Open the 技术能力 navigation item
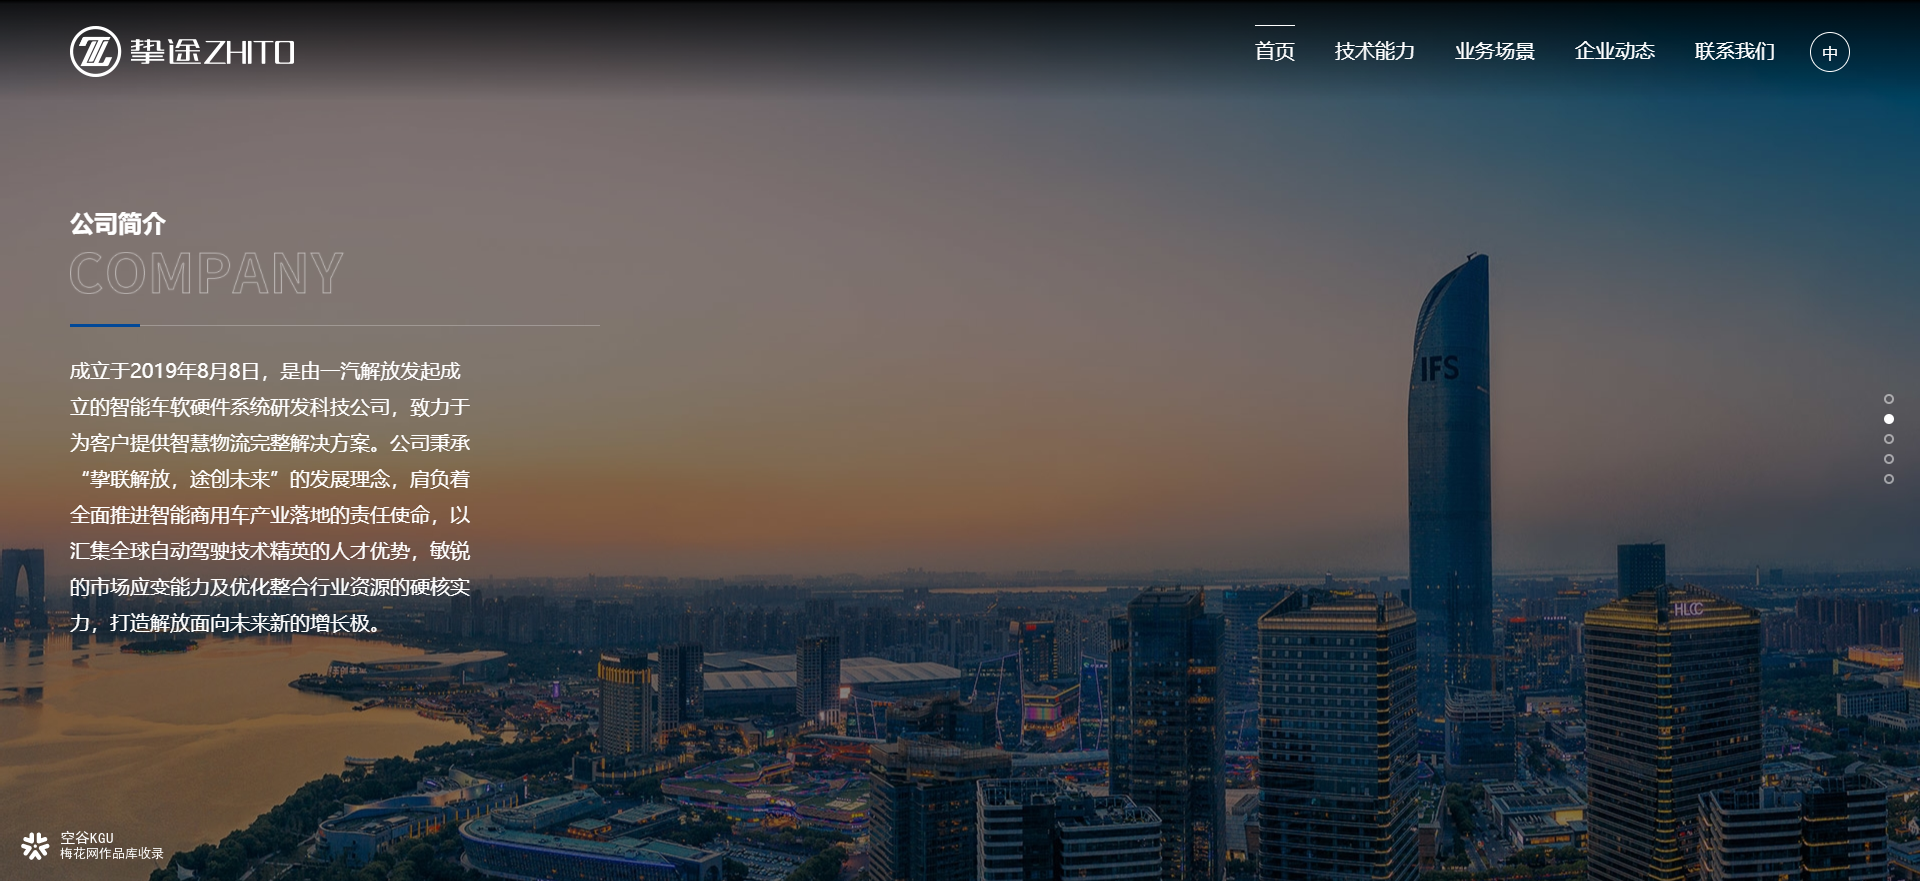The image size is (1920, 881). point(1375,51)
